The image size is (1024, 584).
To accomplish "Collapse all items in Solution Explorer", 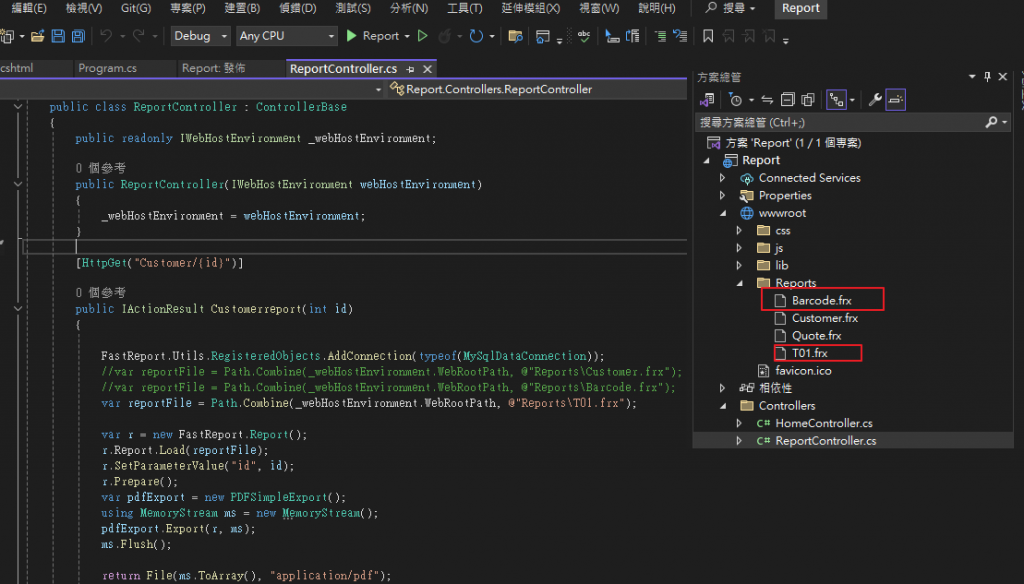I will point(788,99).
